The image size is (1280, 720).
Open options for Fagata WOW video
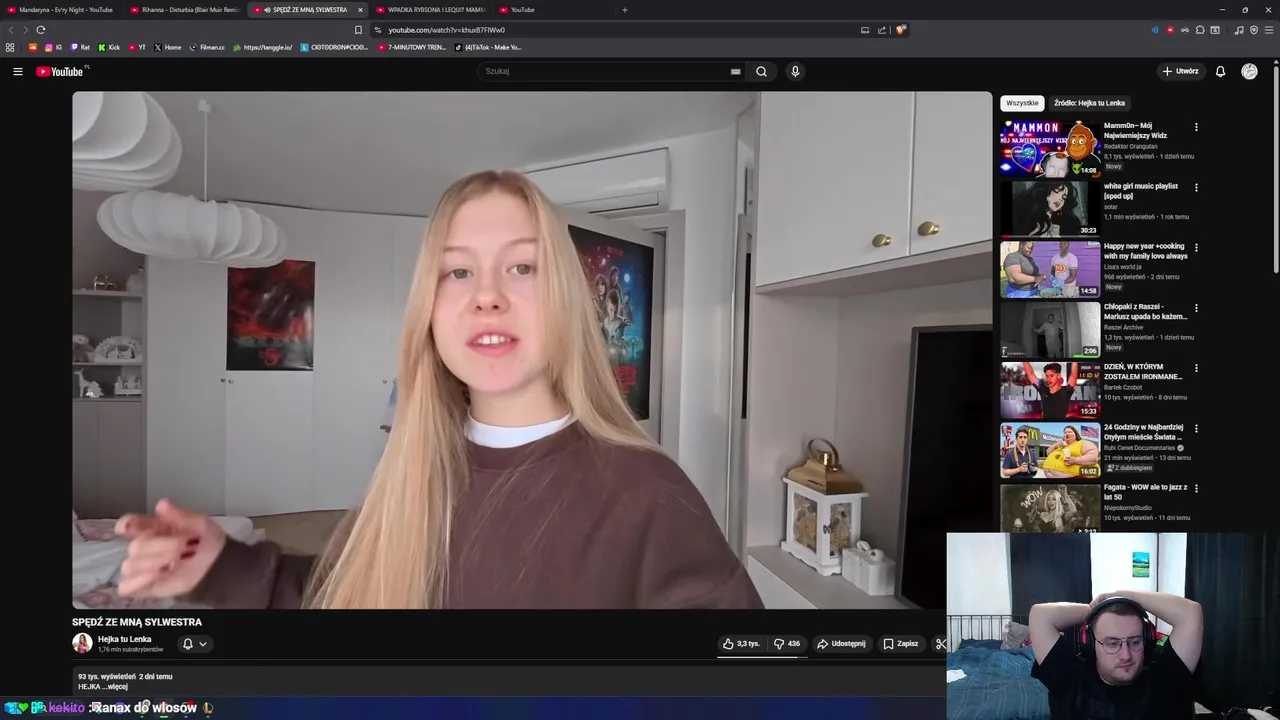coord(1196,488)
